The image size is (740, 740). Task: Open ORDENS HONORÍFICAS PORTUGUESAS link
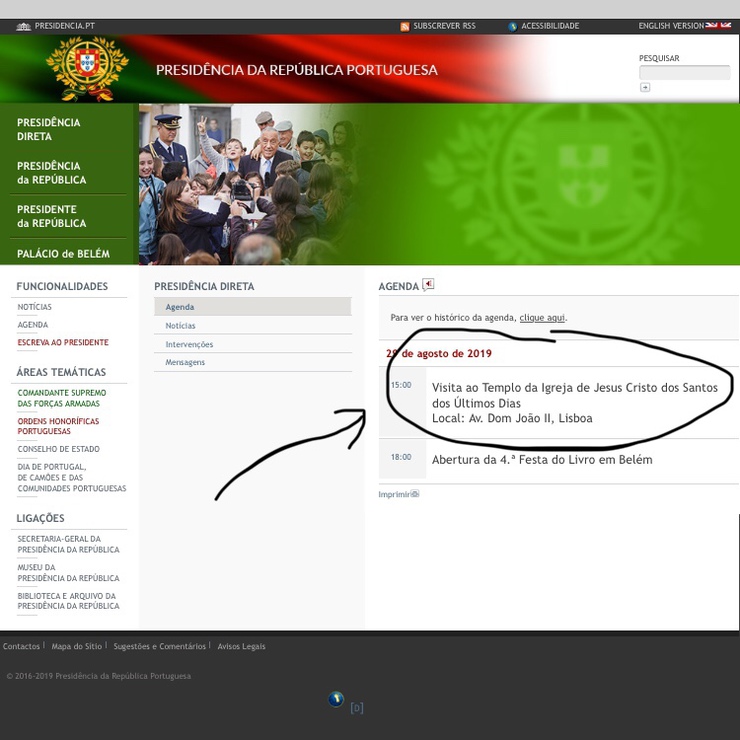(x=58, y=426)
